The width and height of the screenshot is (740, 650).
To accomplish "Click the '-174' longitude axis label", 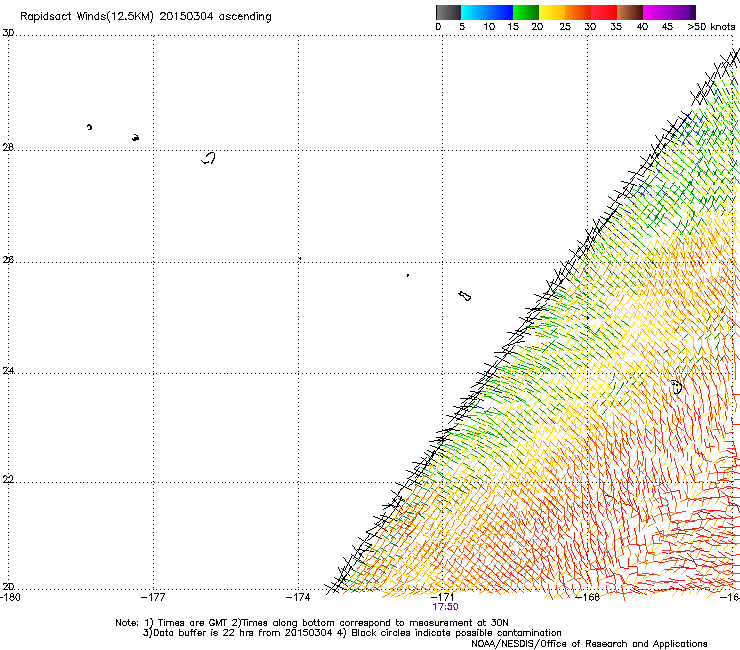I will (298, 598).
